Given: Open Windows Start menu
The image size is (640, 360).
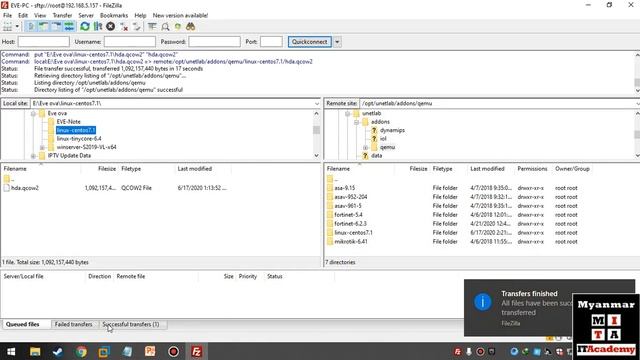Looking at the screenshot, I should tap(11, 351).
